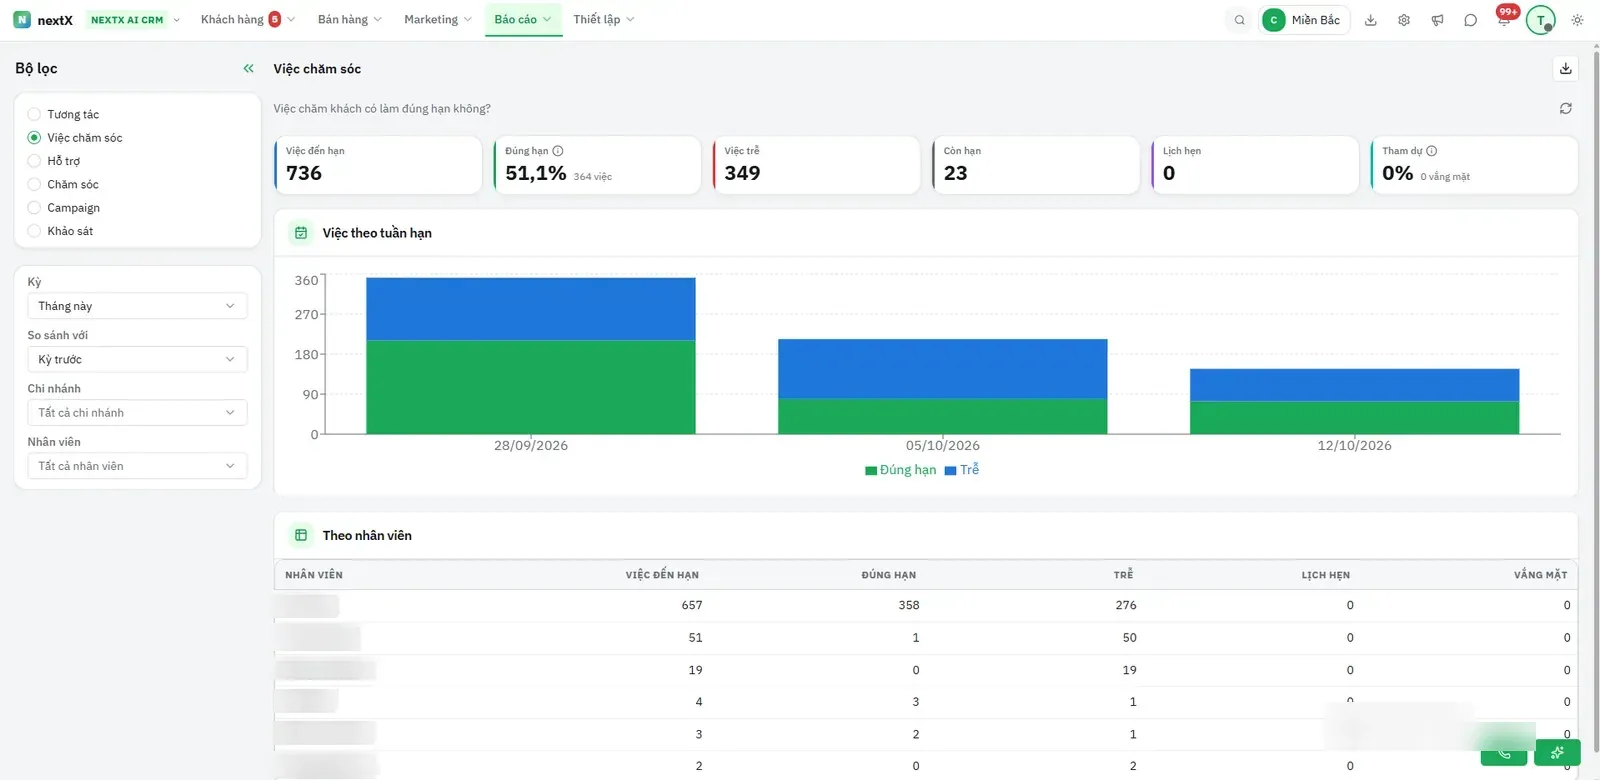Open the Bán hàng menu
This screenshot has height=780, width=1600.
click(349, 20)
